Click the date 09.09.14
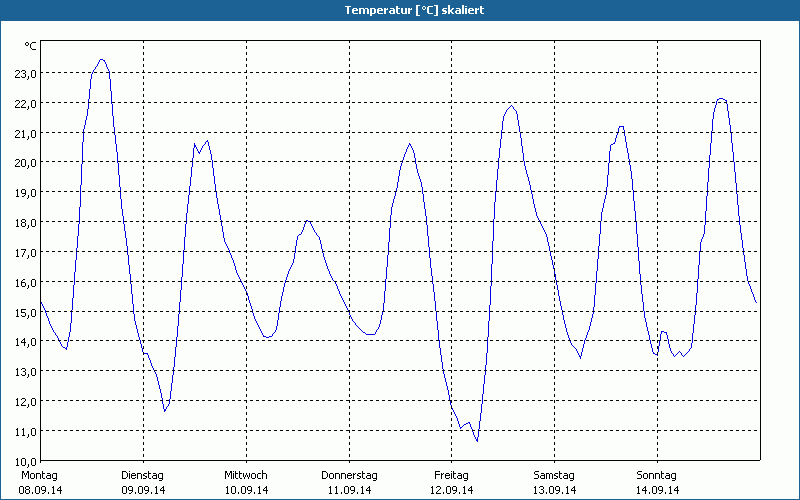 pos(143,490)
